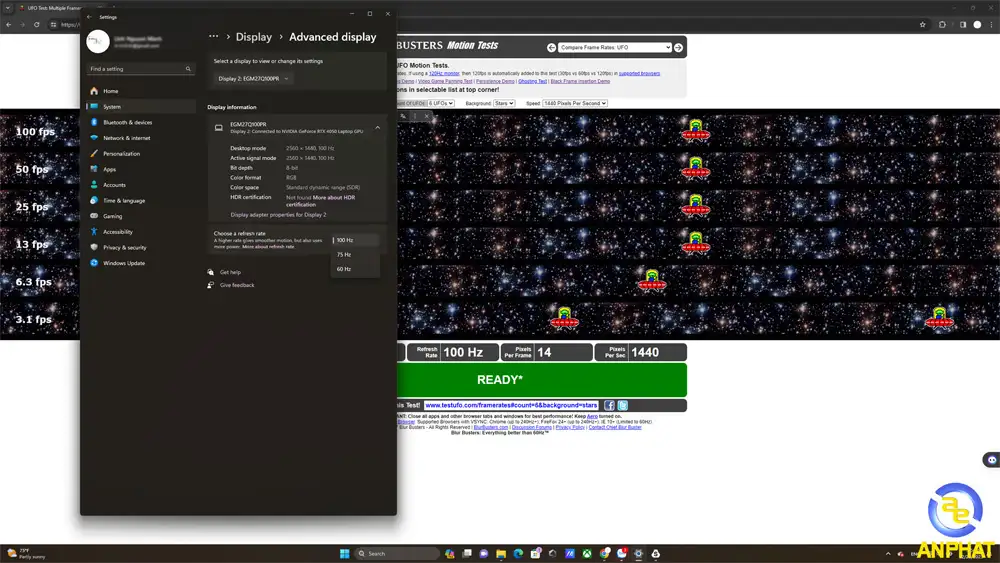This screenshot has width=1000, height=563.
Task: Click the Find a setting search box
Action: coord(140,69)
